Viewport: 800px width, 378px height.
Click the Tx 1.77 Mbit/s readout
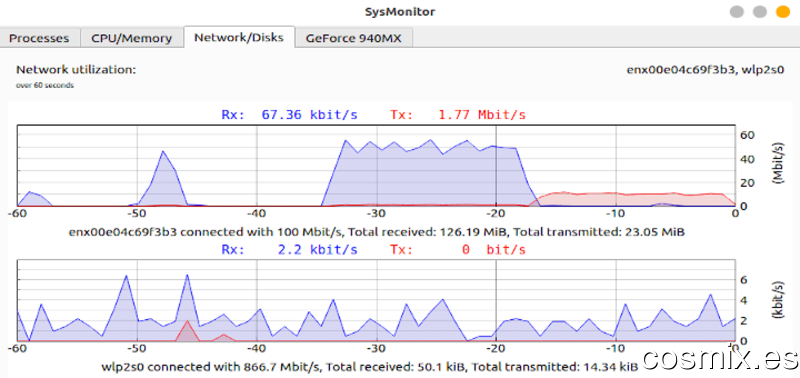[458, 115]
